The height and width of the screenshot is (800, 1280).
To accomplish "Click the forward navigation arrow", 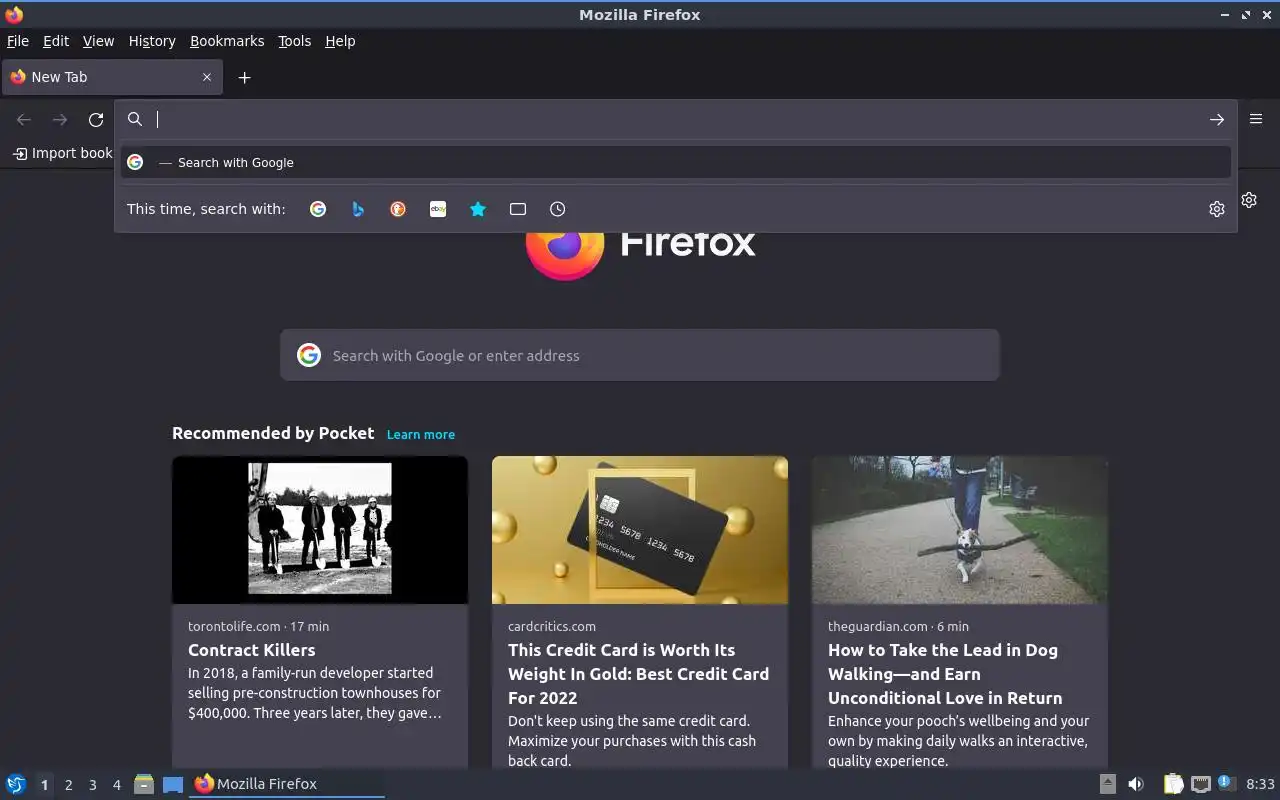I will click(60, 120).
